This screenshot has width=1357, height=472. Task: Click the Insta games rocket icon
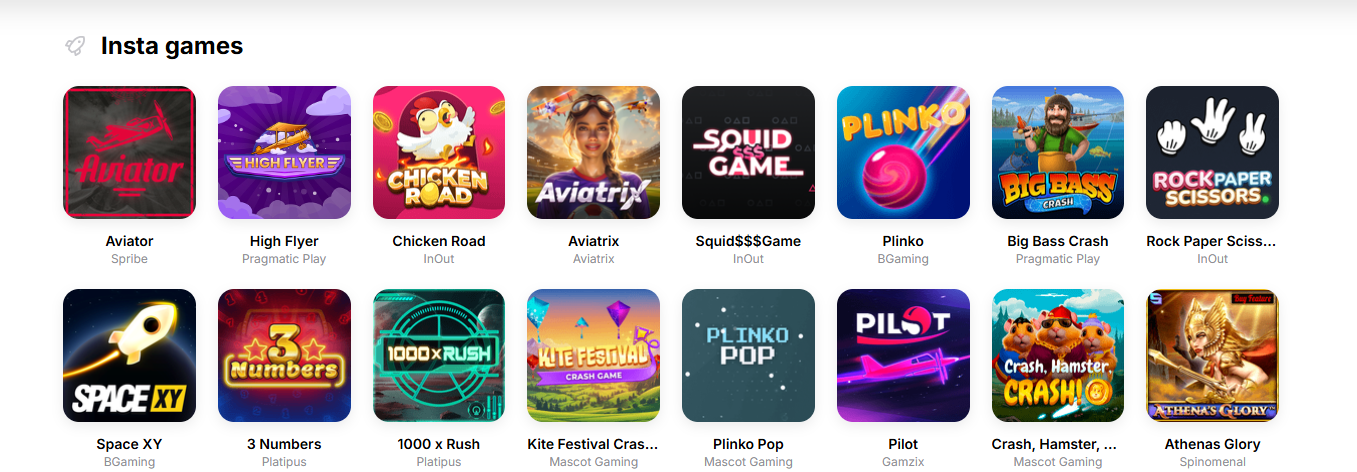click(x=75, y=46)
